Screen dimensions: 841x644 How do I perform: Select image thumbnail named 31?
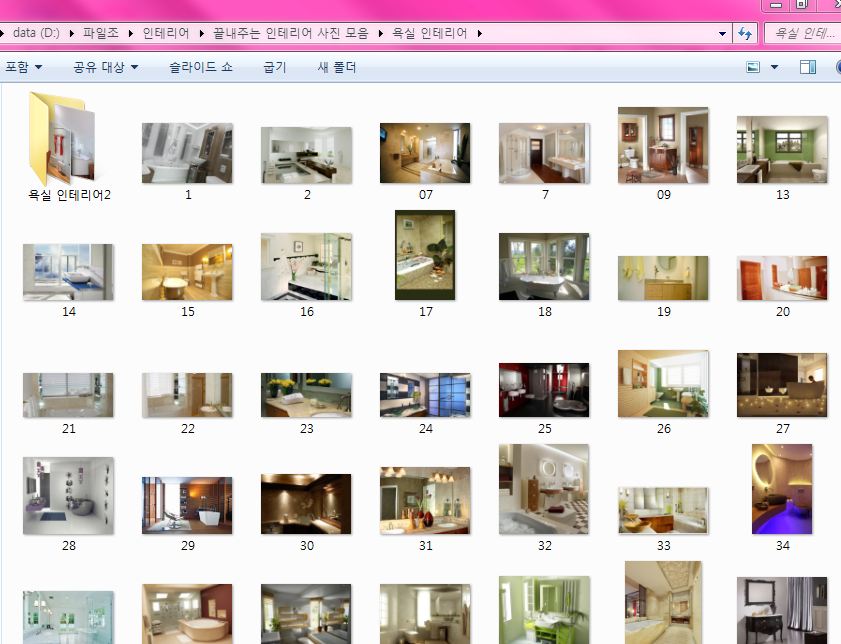425,500
